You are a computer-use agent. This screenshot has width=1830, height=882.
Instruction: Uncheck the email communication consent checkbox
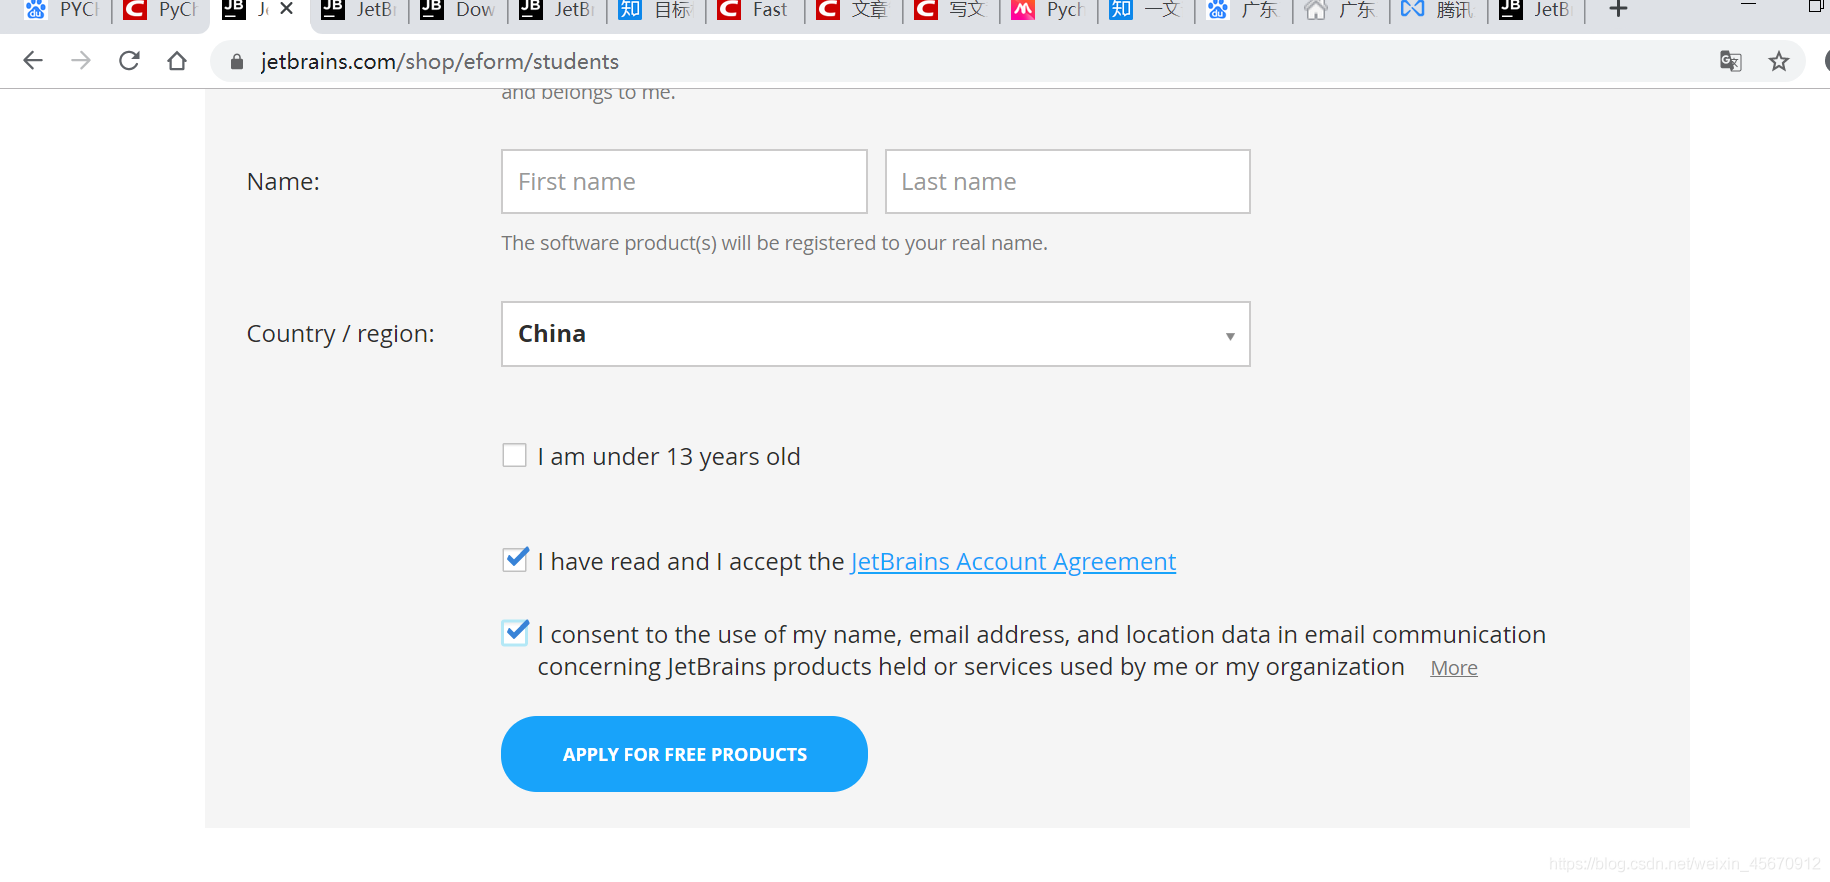tap(515, 633)
